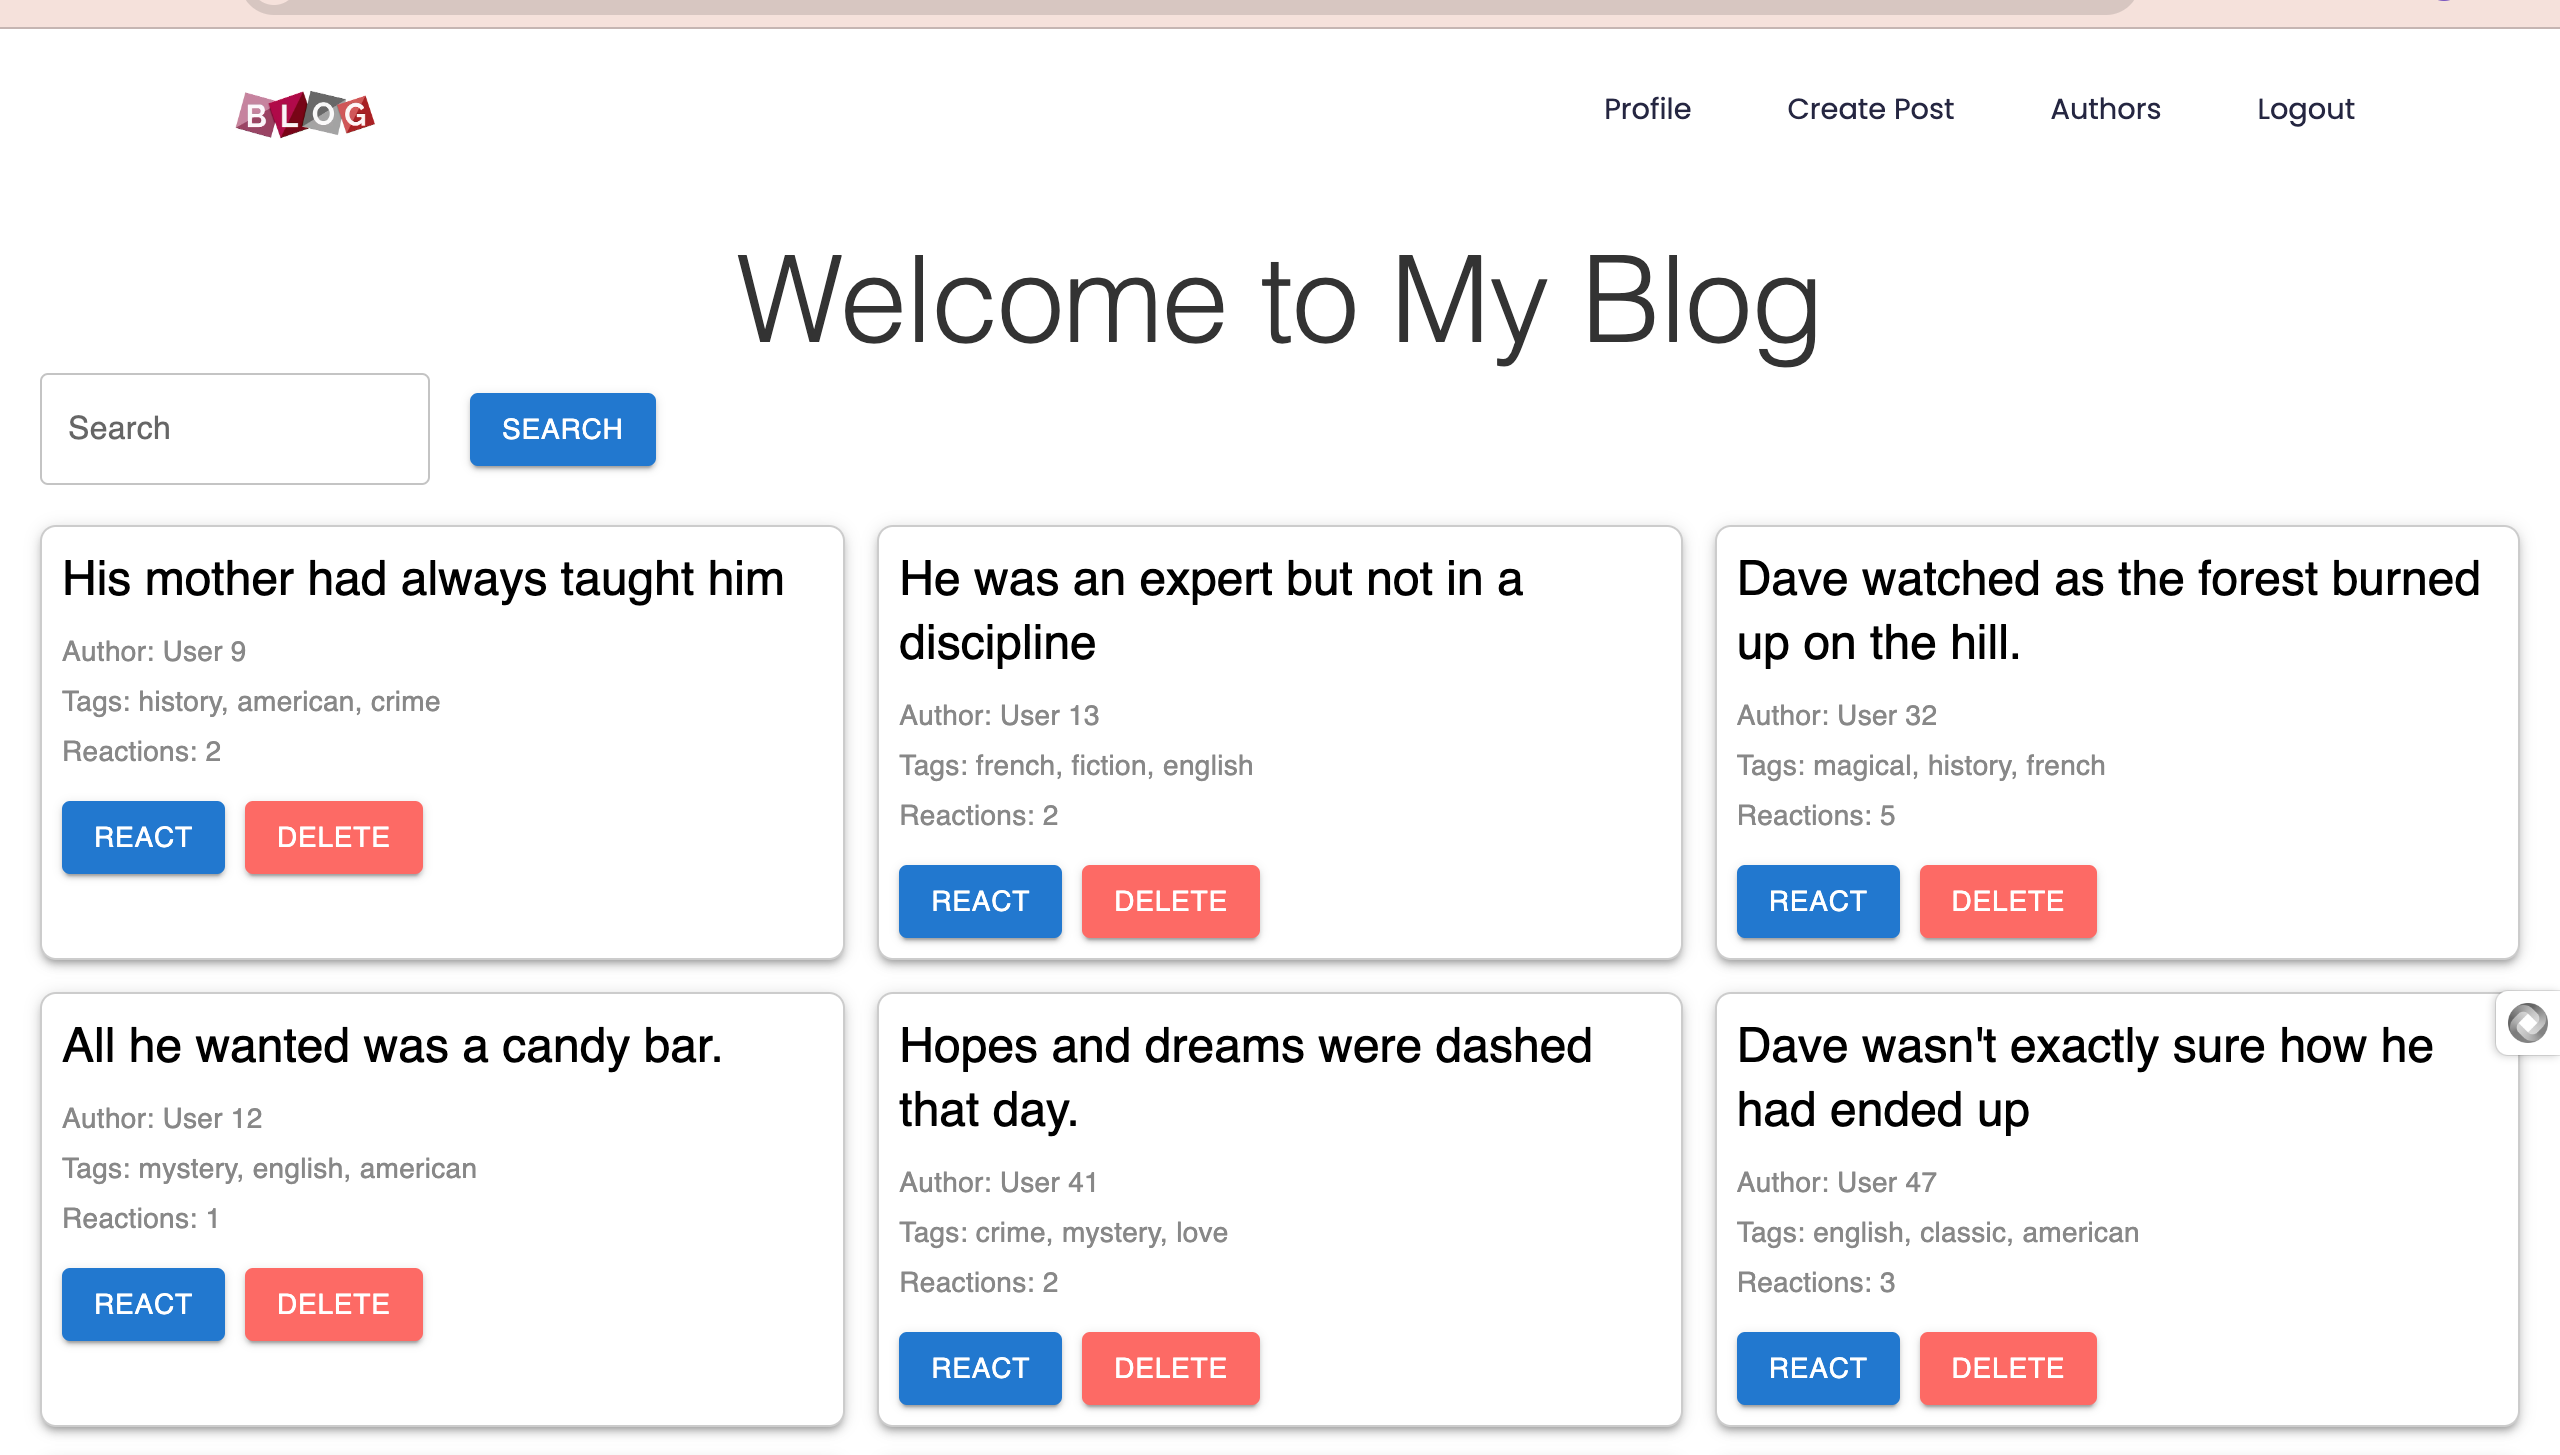2560x1455 pixels.
Task: React to the User 9 post
Action: [x=143, y=837]
